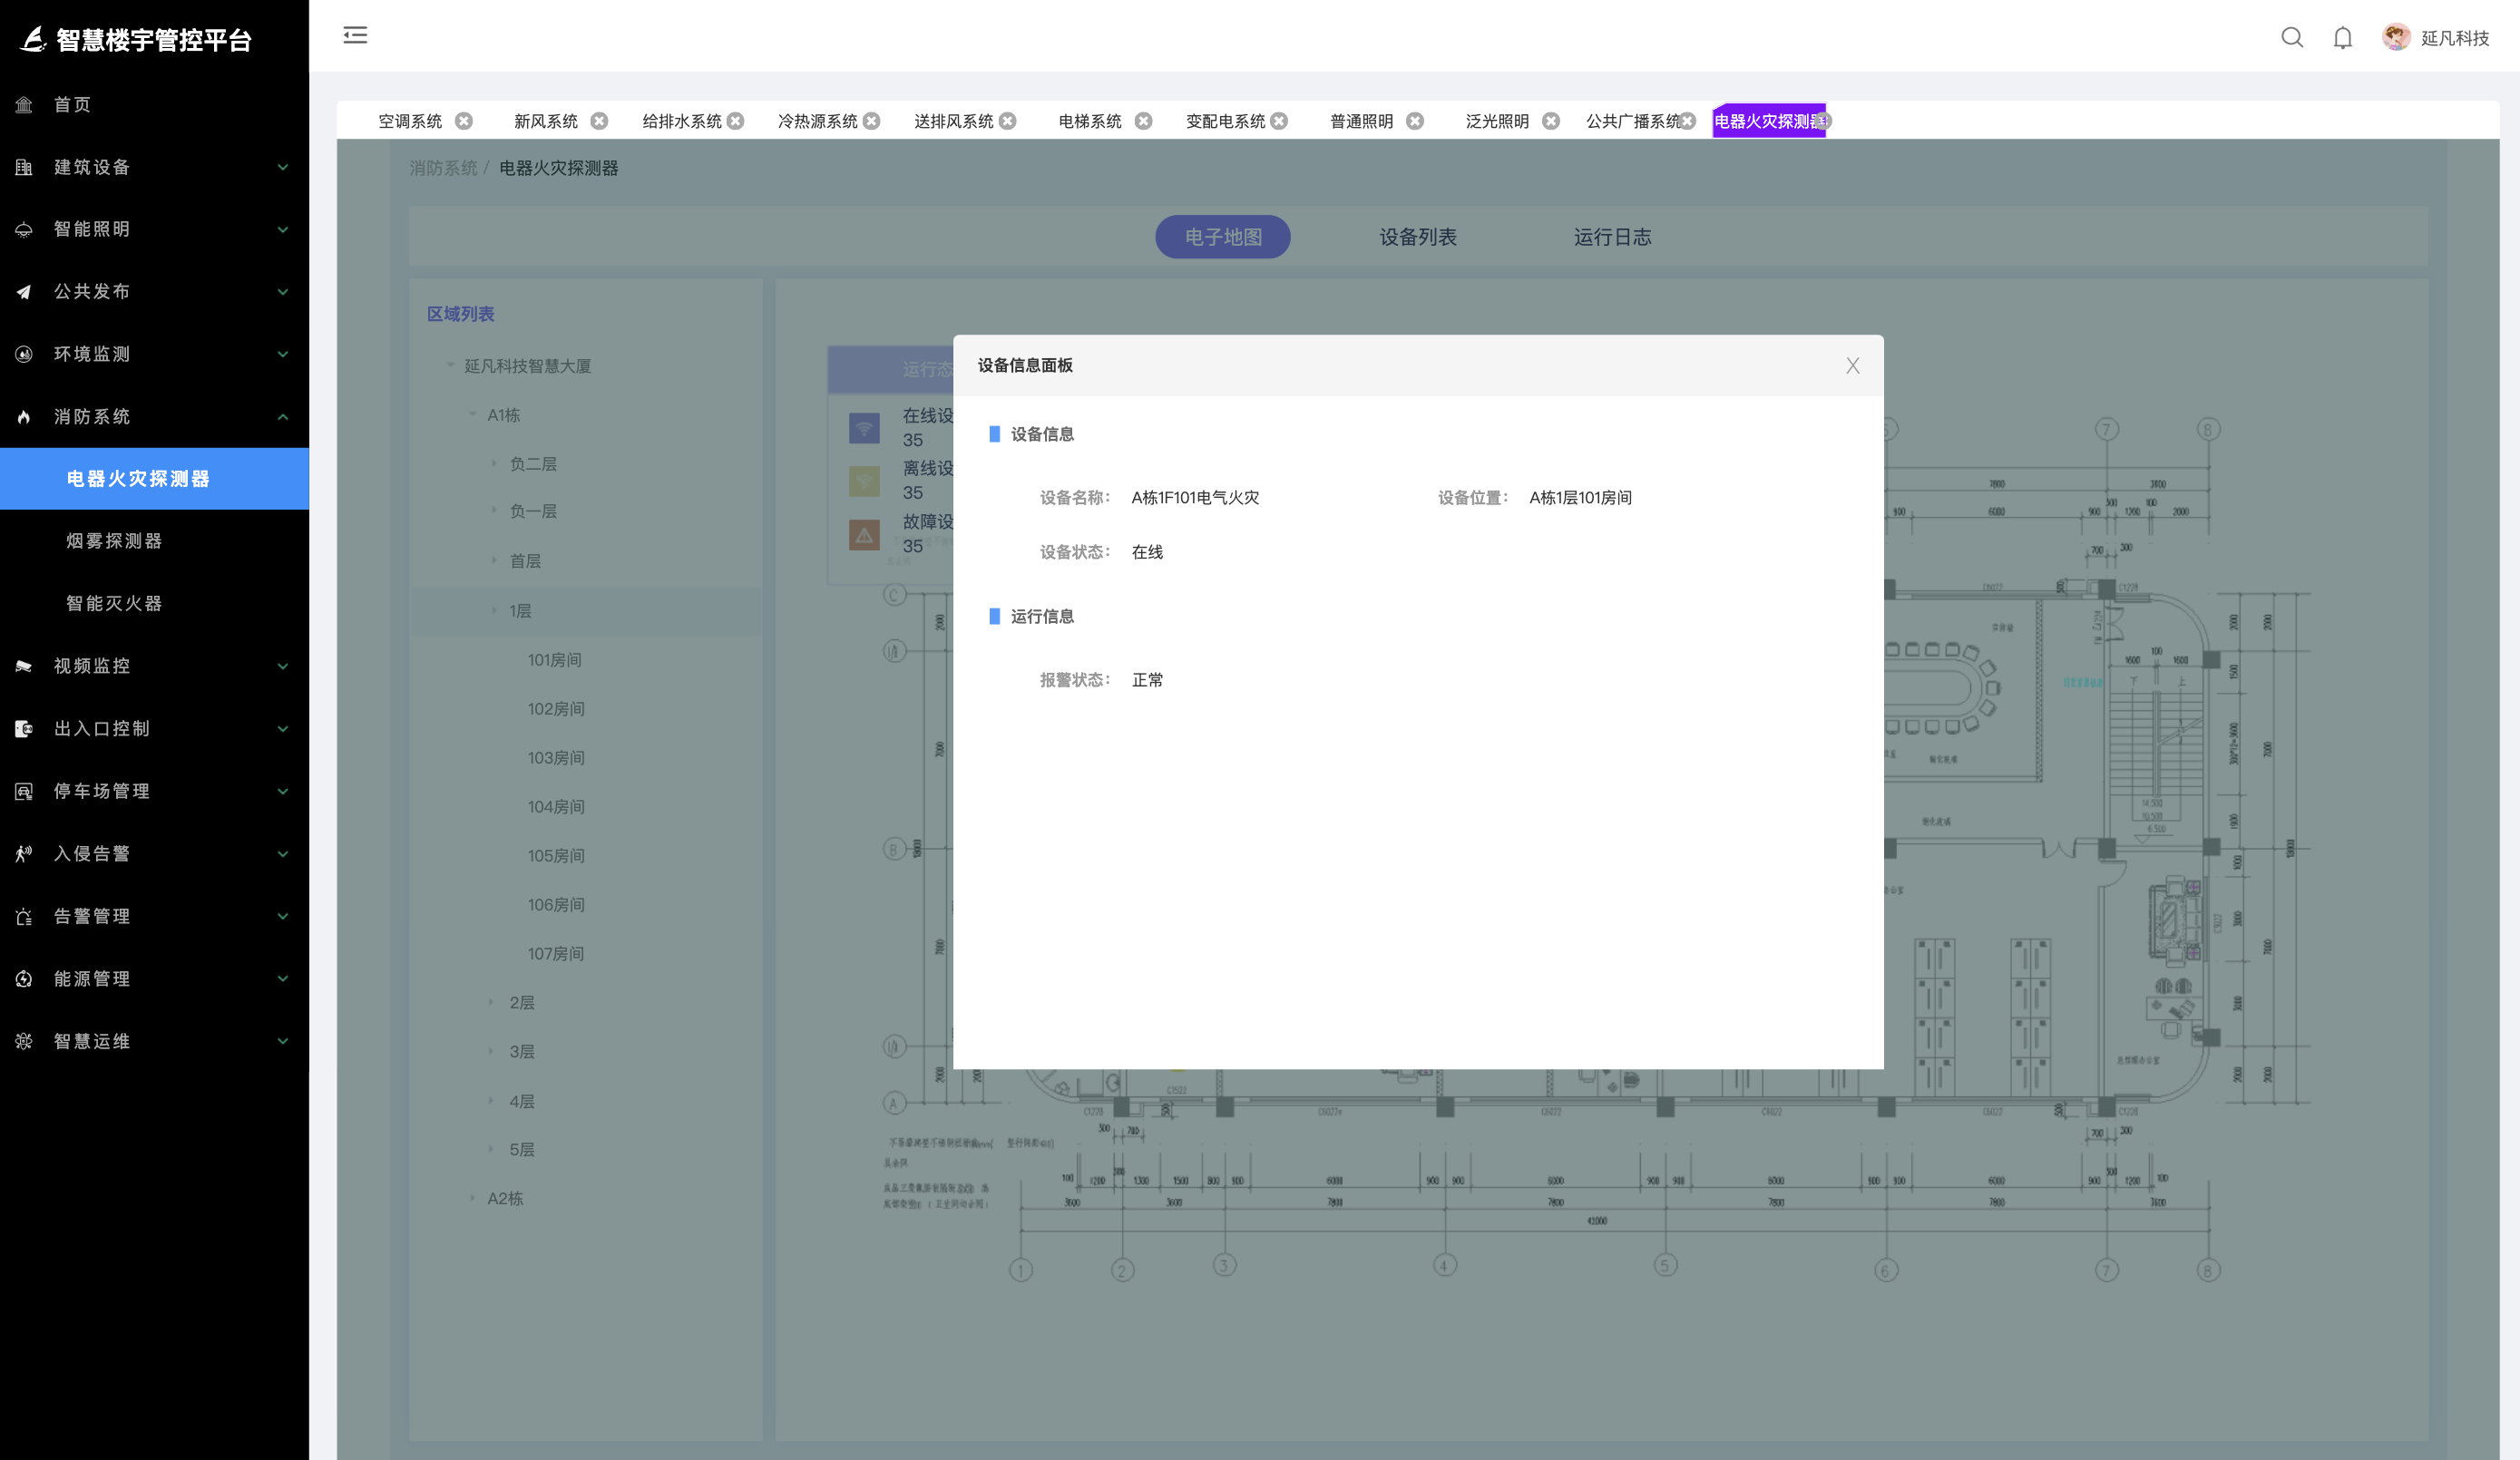The height and width of the screenshot is (1460, 2520).
Task: Close the 泛光照明 tab via its X icon
Action: [x=1550, y=121]
